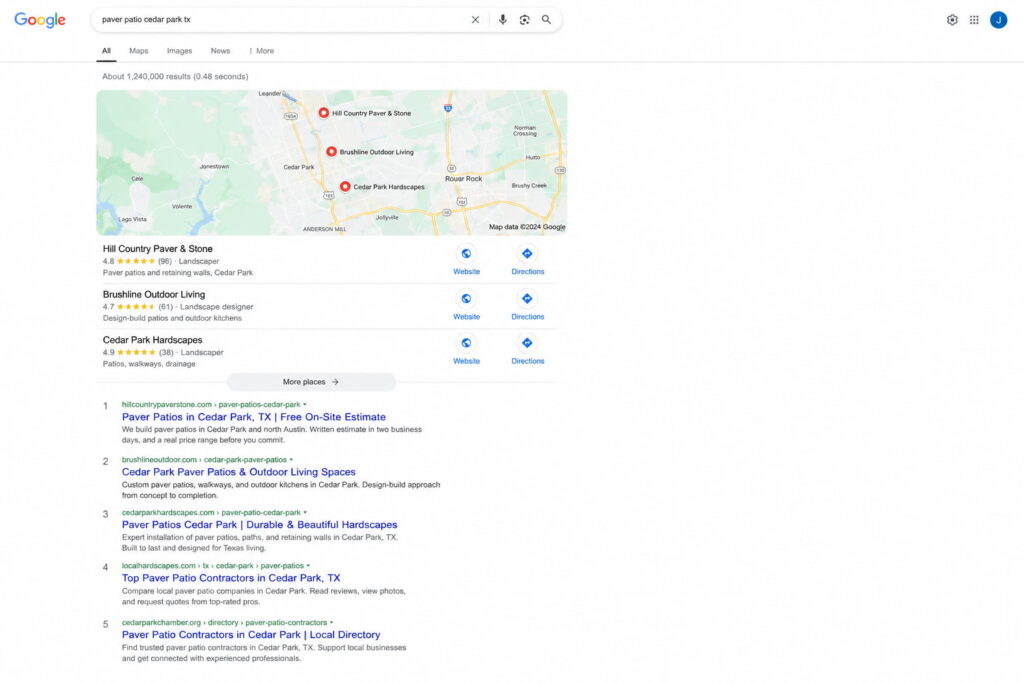Expand dropdown arrow beside localhardscapes.com URL

pos(308,566)
